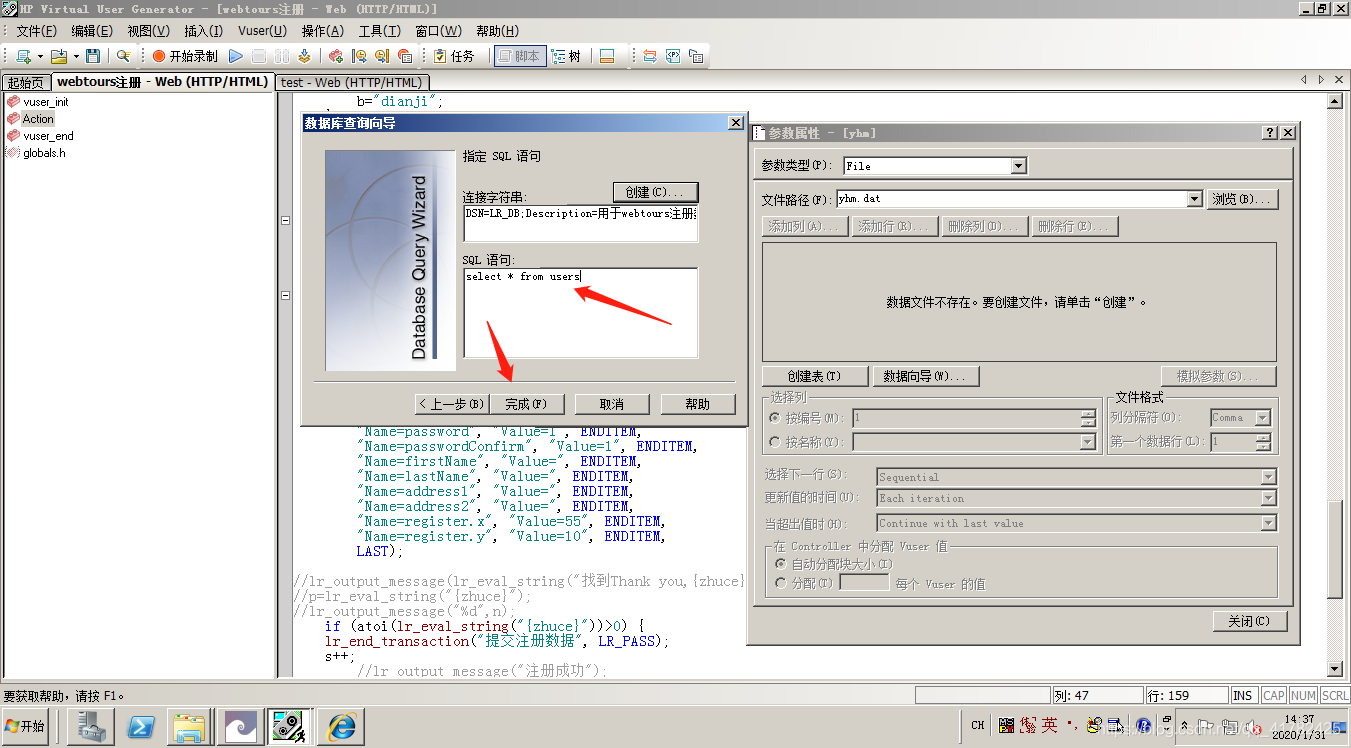Open the 工具(T) menu
This screenshot has width=1351, height=748.
380,31
